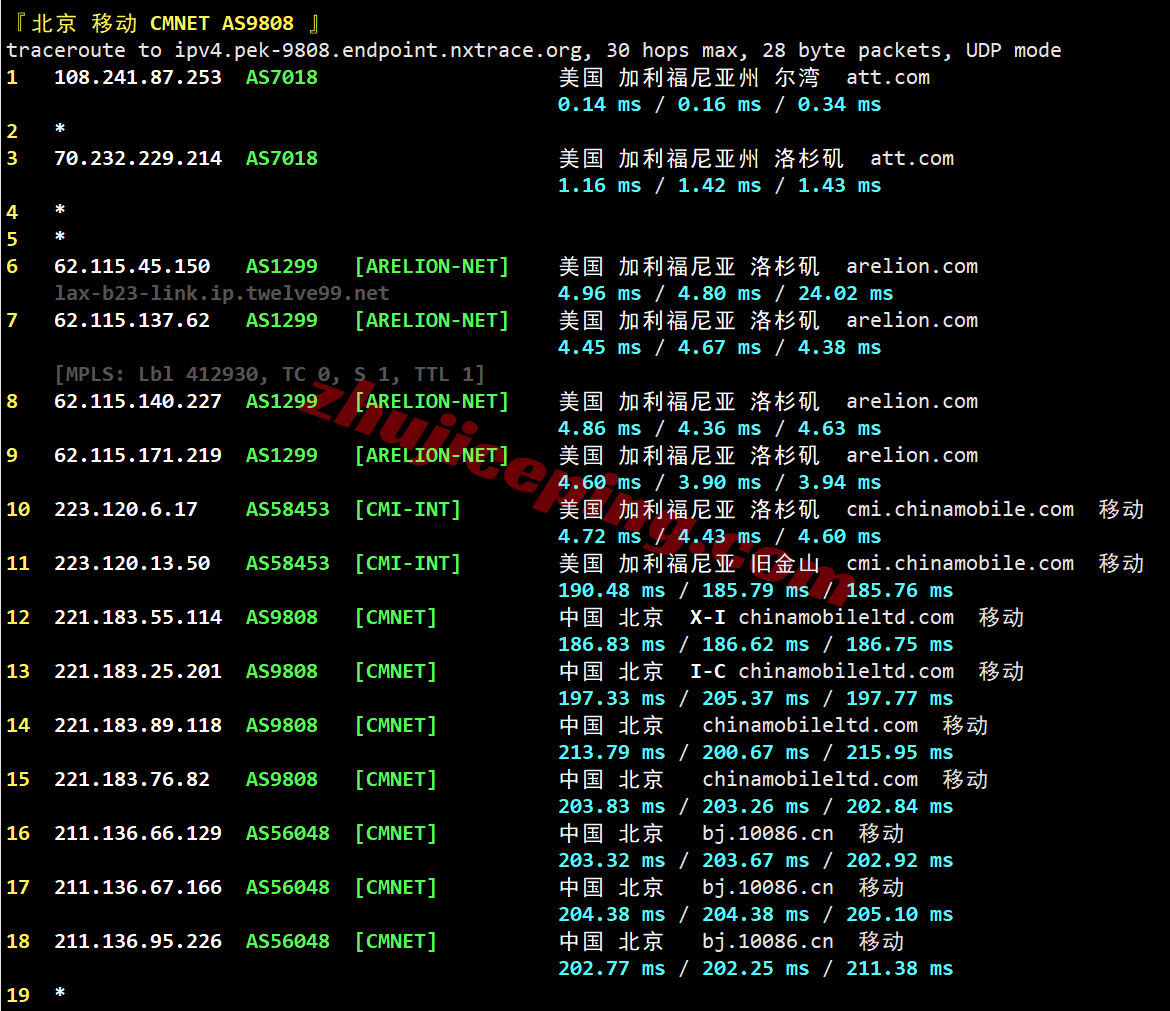Image resolution: width=1170 pixels, height=1011 pixels.
Task: Select IP address 221.183.76.82
Action: point(132,779)
